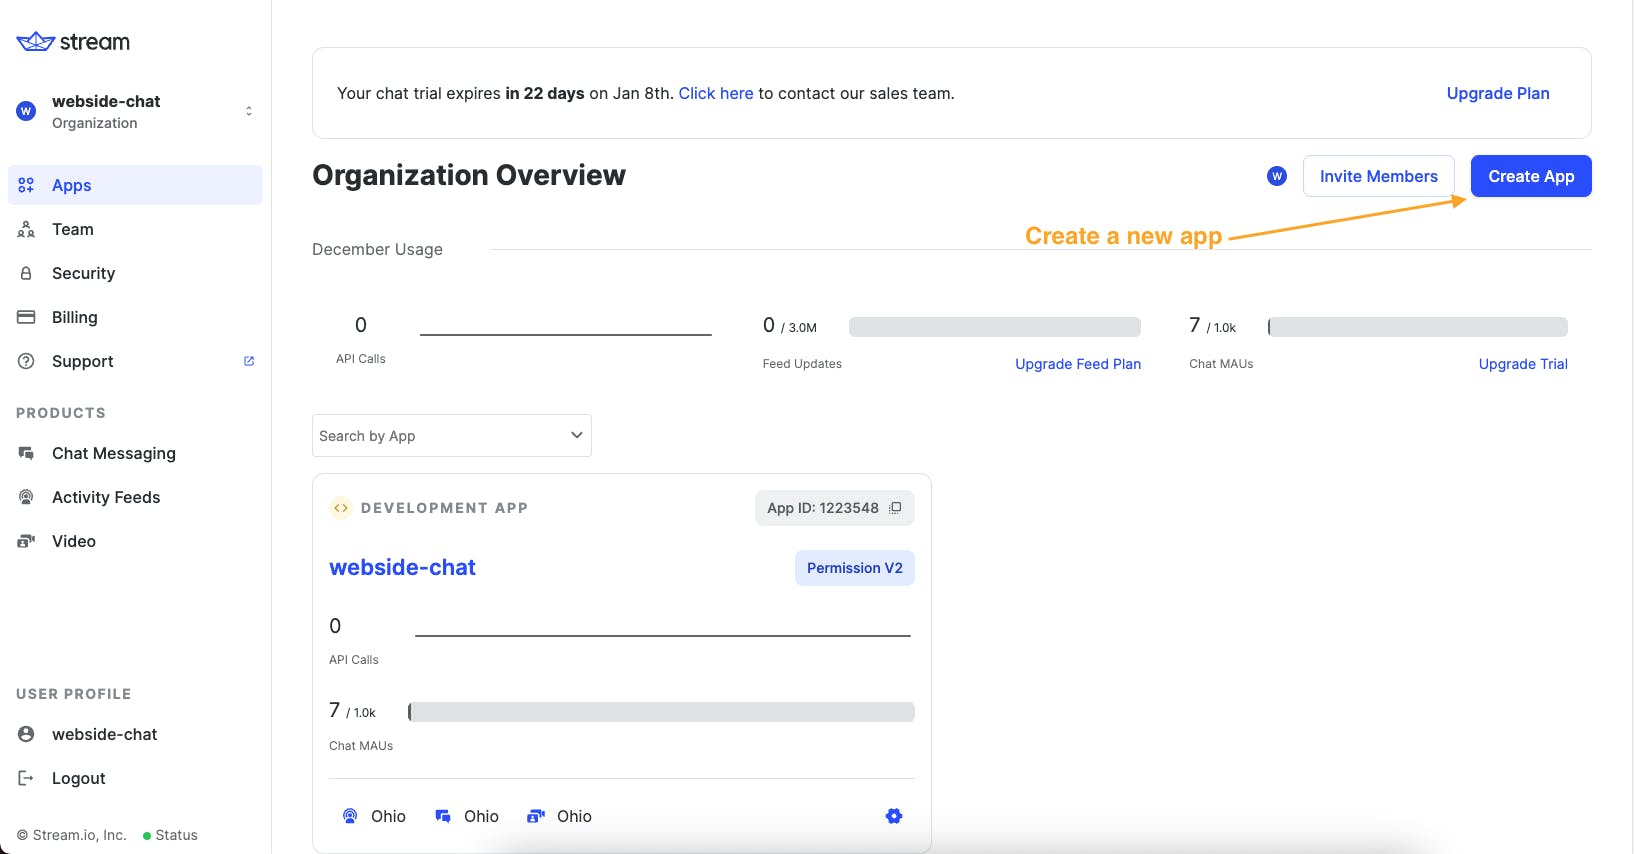Go to Security settings
Screen dimensions: 1634x854
pos(135,273)
